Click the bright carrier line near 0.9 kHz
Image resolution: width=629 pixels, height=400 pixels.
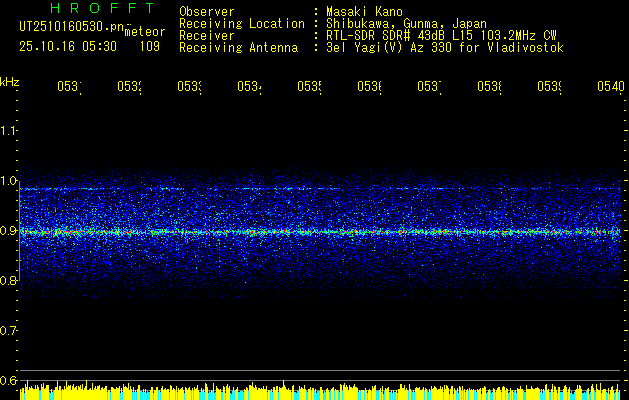(x=321, y=232)
